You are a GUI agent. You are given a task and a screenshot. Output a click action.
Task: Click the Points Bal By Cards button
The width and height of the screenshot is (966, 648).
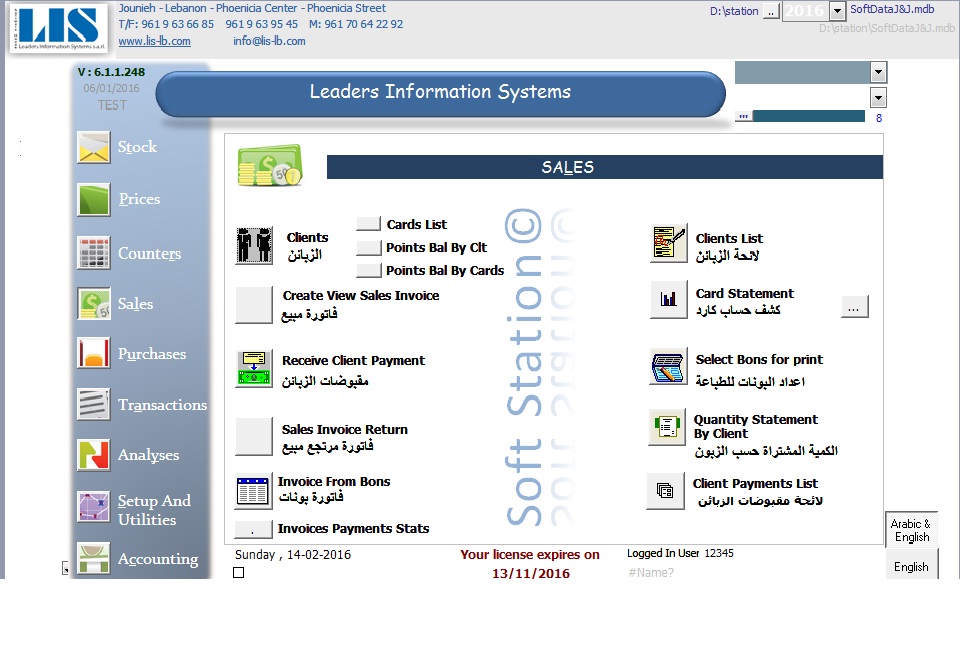(x=368, y=270)
